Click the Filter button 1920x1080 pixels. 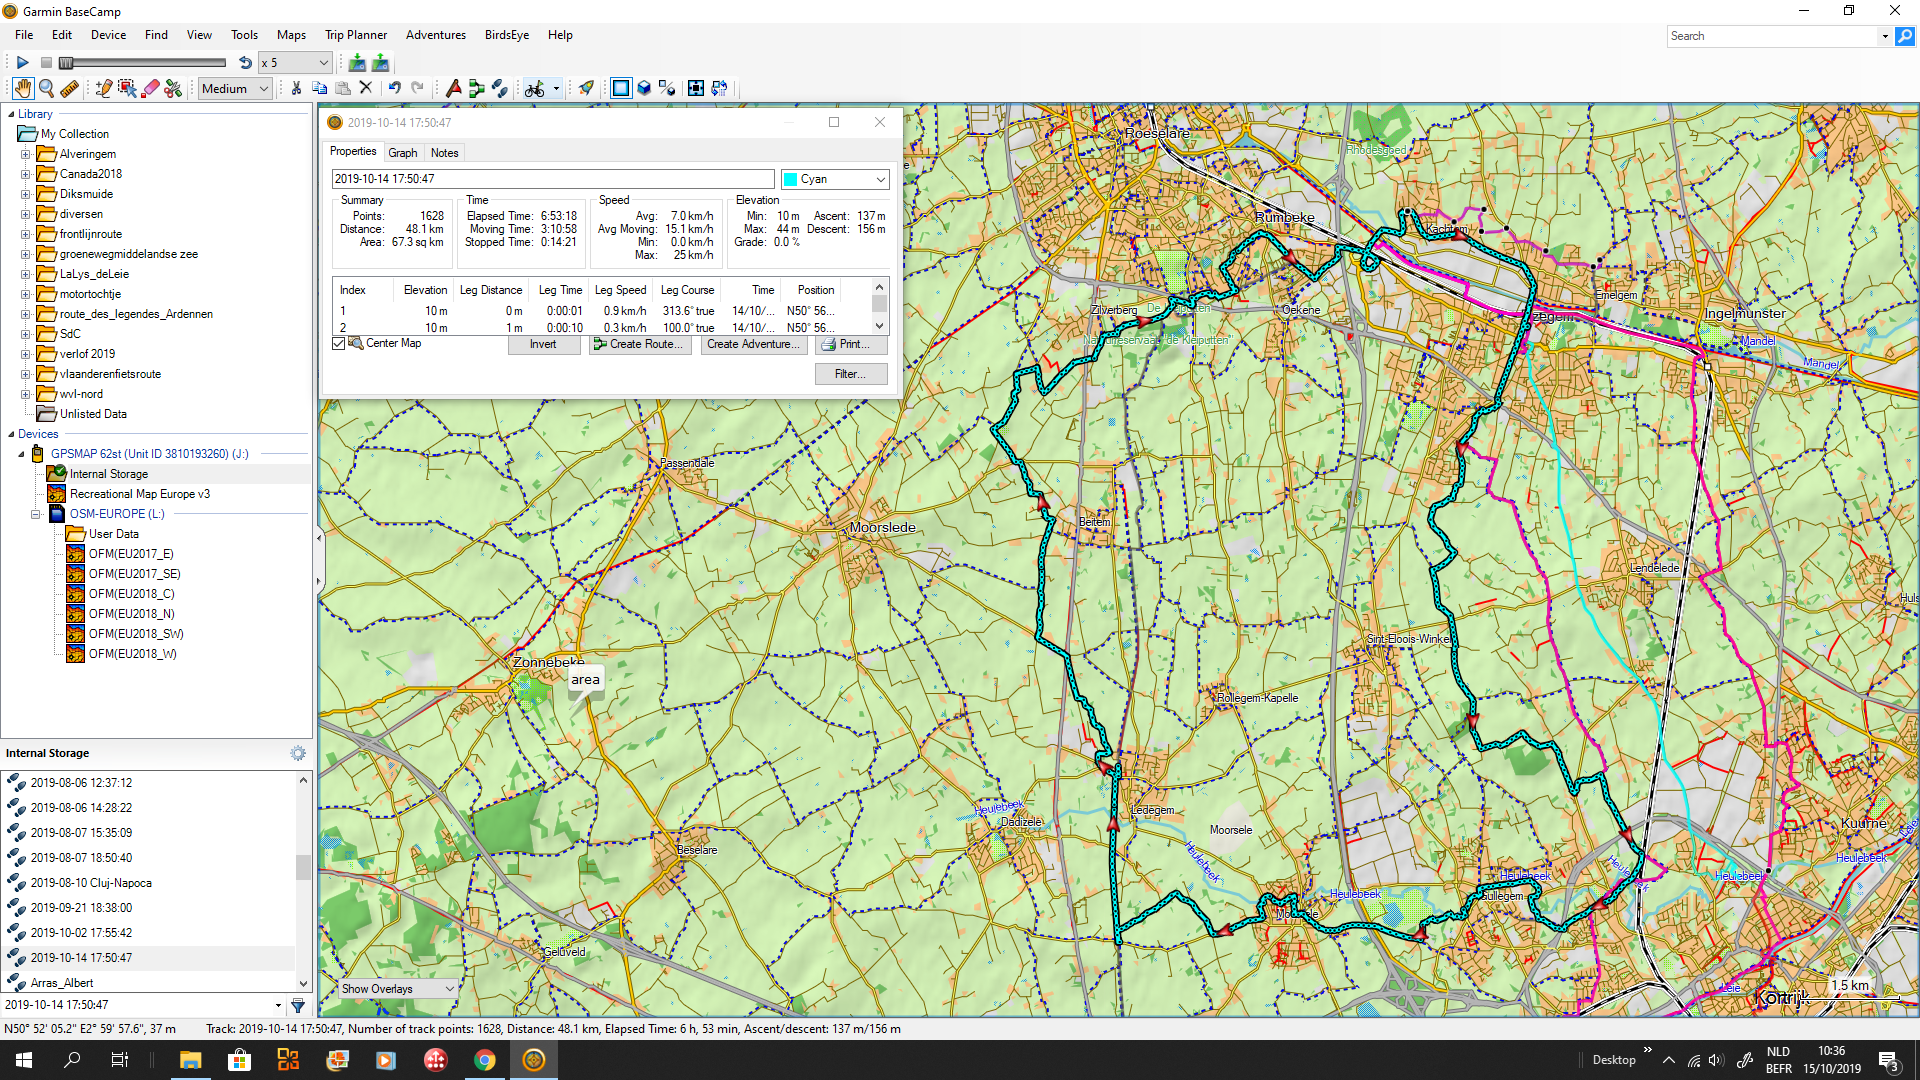click(851, 374)
